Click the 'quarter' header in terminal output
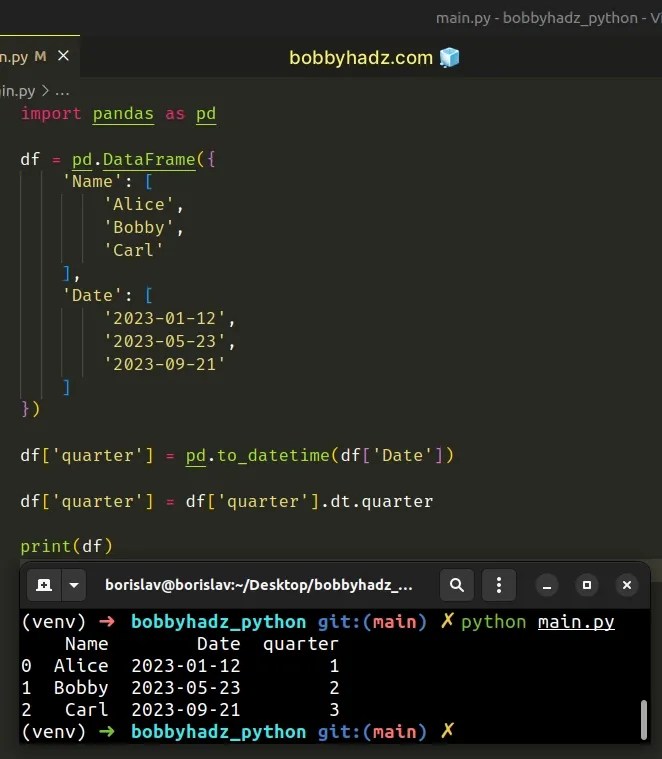 click(301, 644)
